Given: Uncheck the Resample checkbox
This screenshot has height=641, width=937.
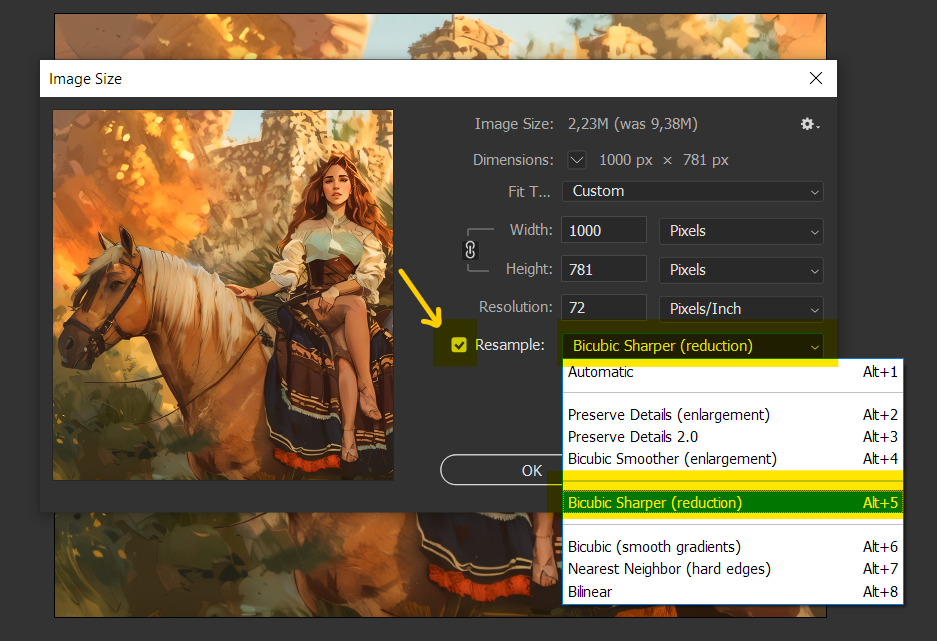Looking at the screenshot, I should point(459,345).
